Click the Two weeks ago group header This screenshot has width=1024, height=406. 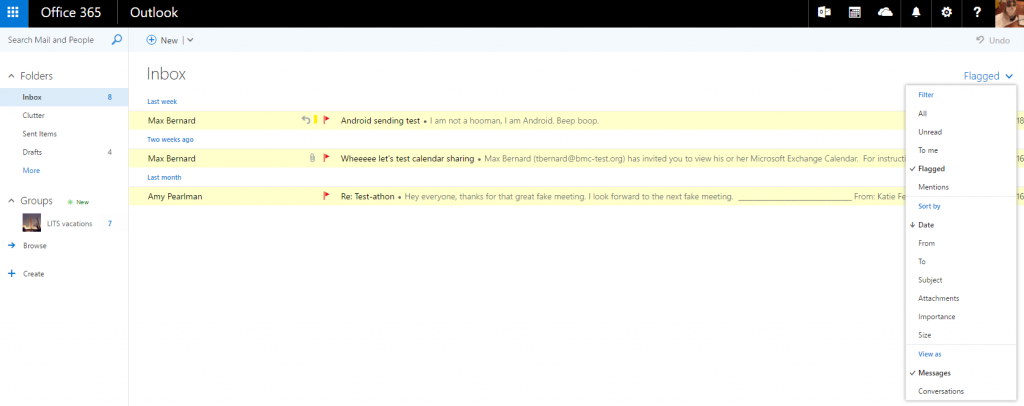coord(170,139)
